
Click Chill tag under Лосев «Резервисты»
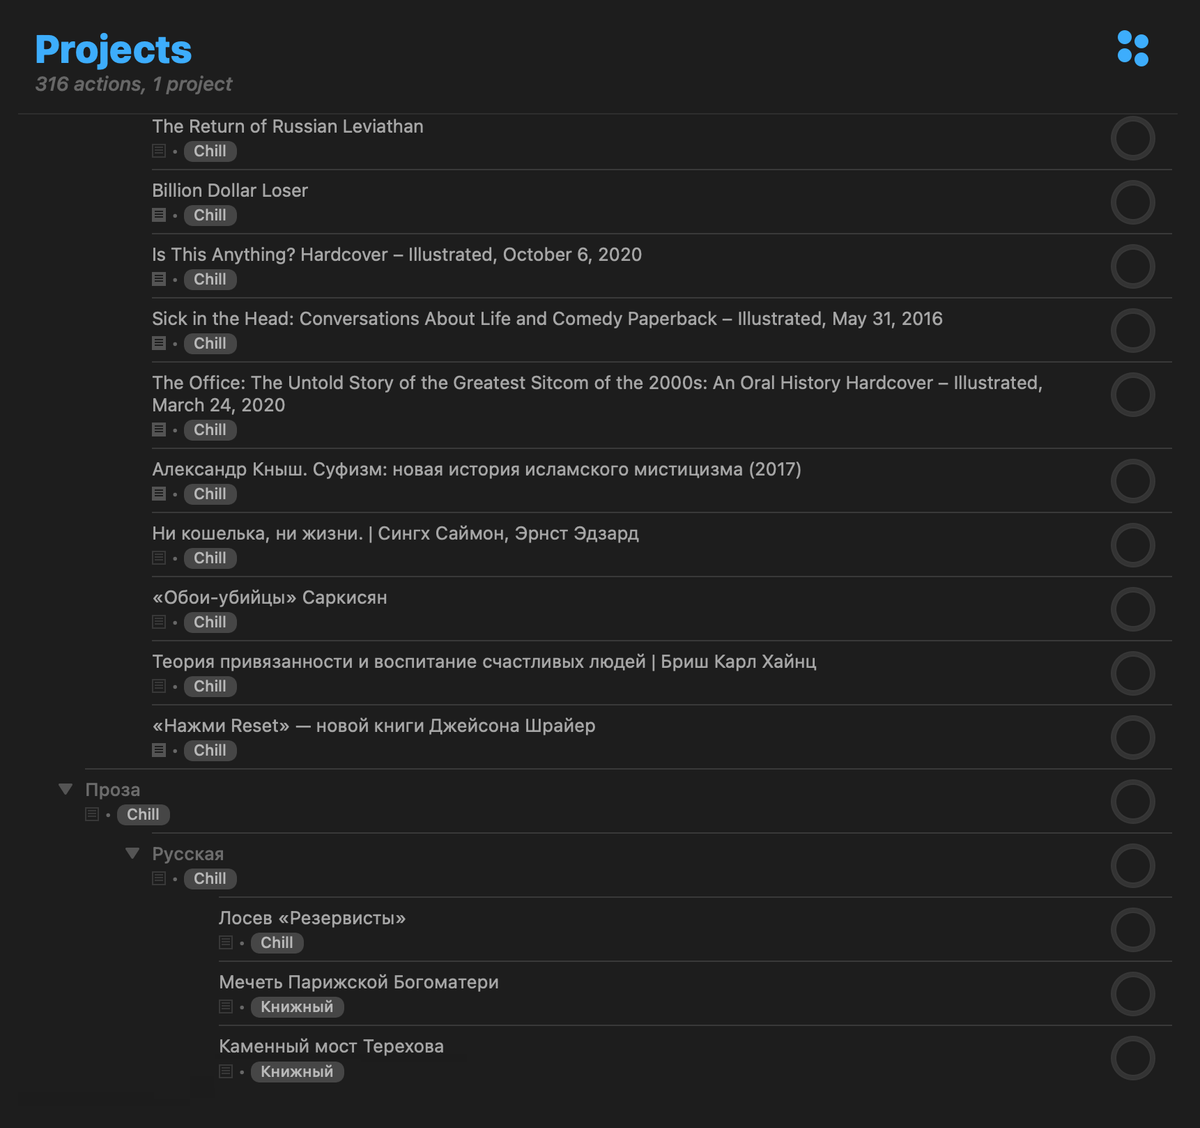click(277, 942)
